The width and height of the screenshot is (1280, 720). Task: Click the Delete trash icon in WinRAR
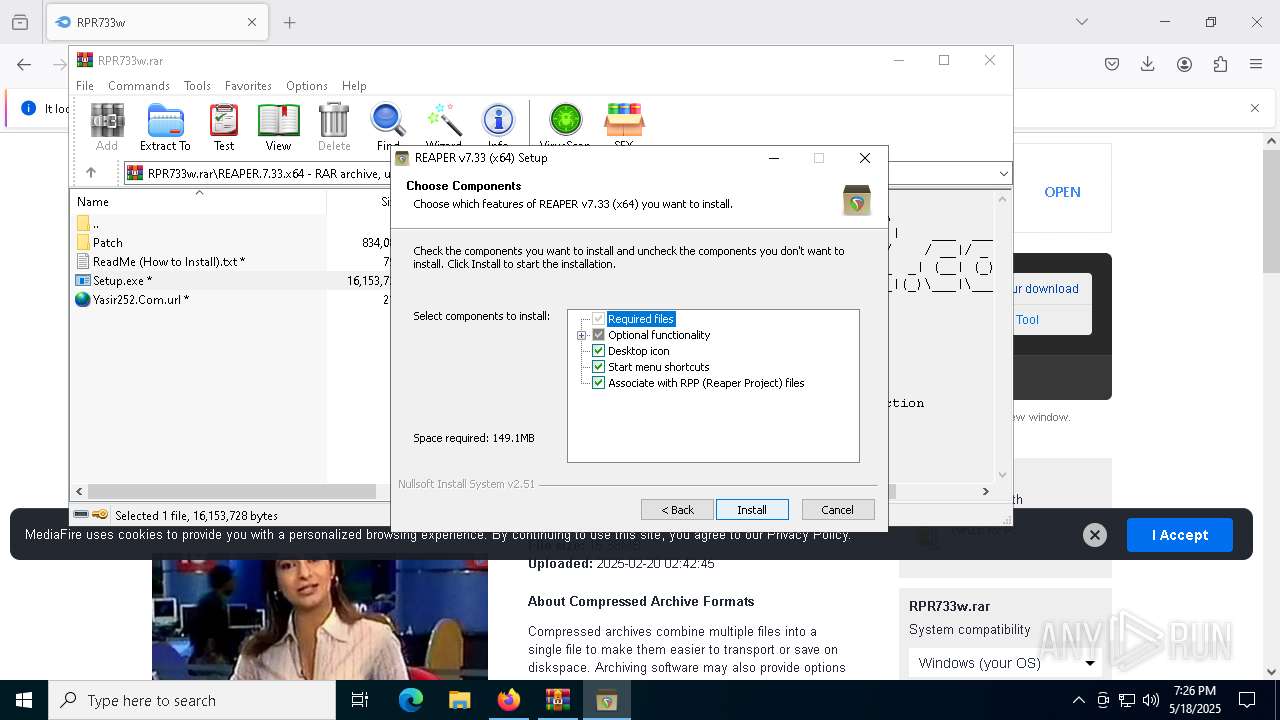pyautogui.click(x=334, y=127)
